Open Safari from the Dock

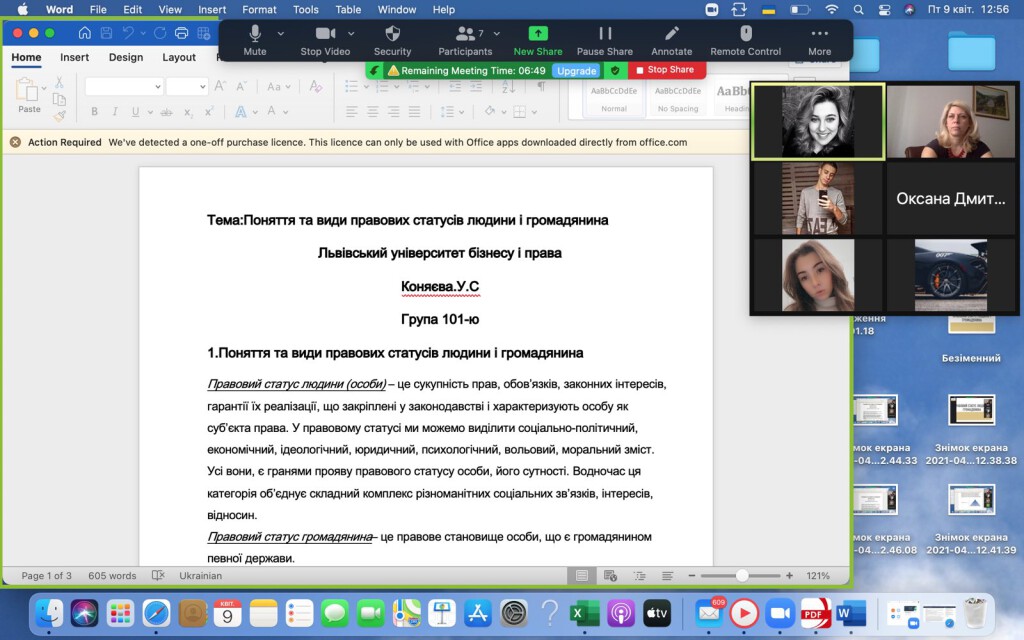click(x=156, y=613)
